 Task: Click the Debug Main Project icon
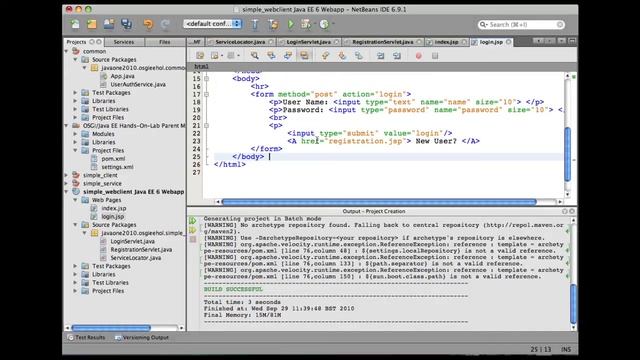click(305, 24)
